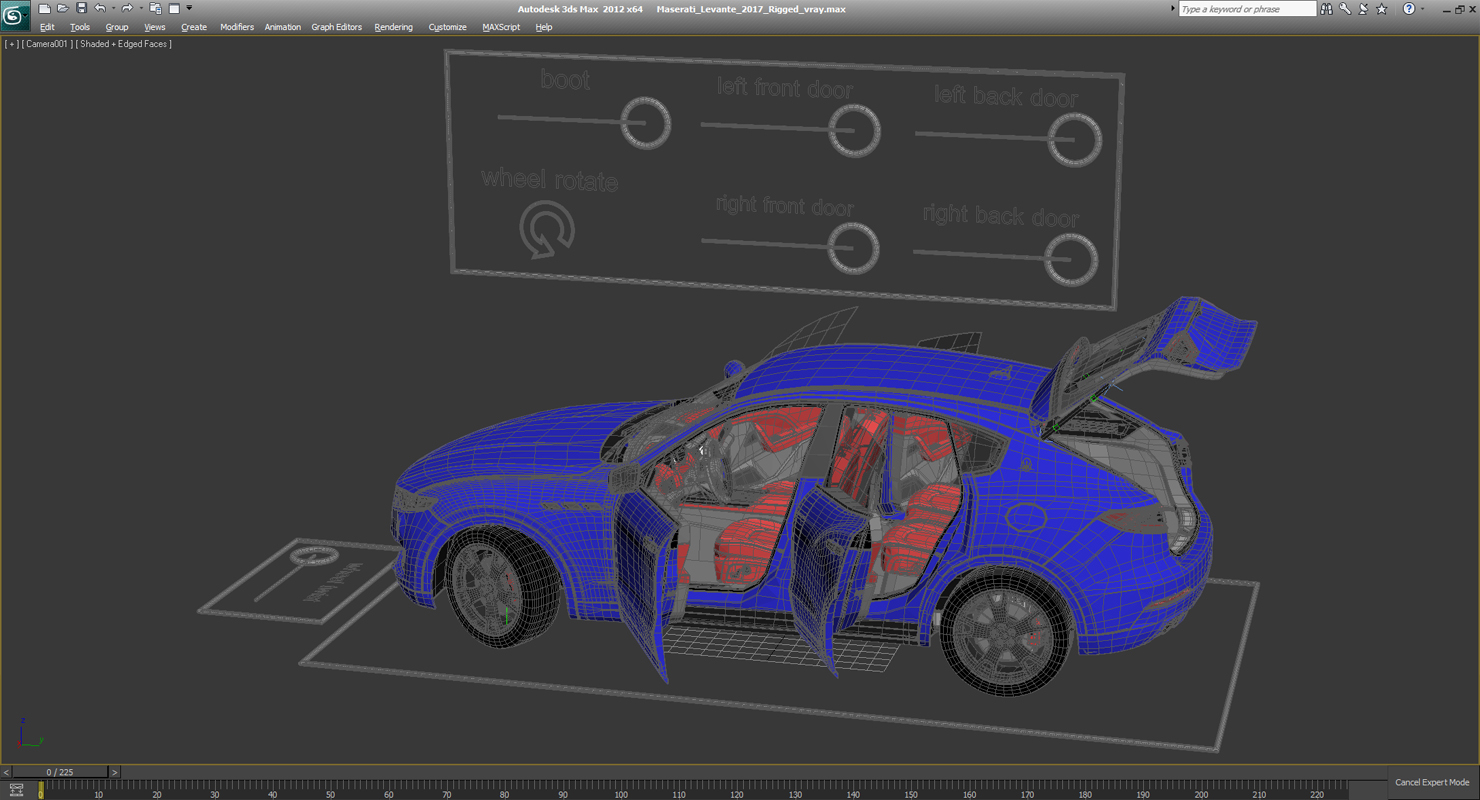Open the MAXScript menu

coord(501,27)
